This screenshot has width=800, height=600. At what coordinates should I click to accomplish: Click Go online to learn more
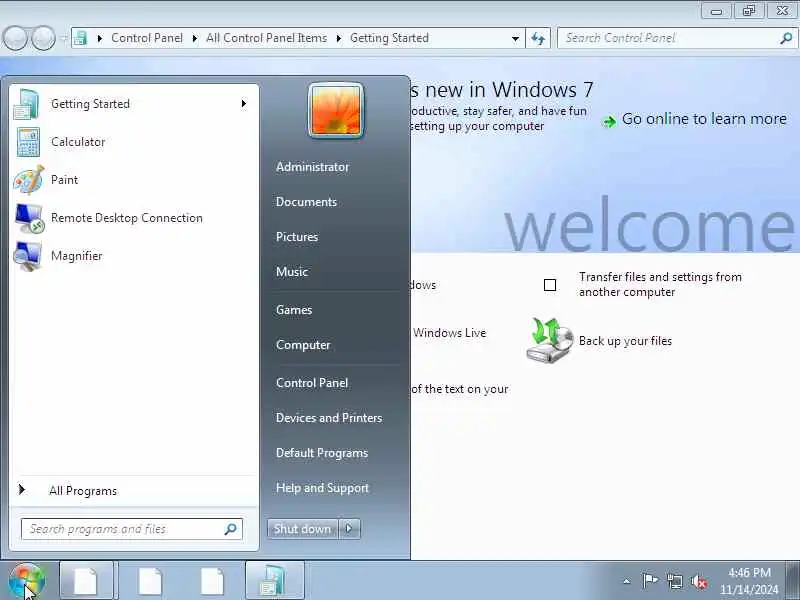(704, 119)
